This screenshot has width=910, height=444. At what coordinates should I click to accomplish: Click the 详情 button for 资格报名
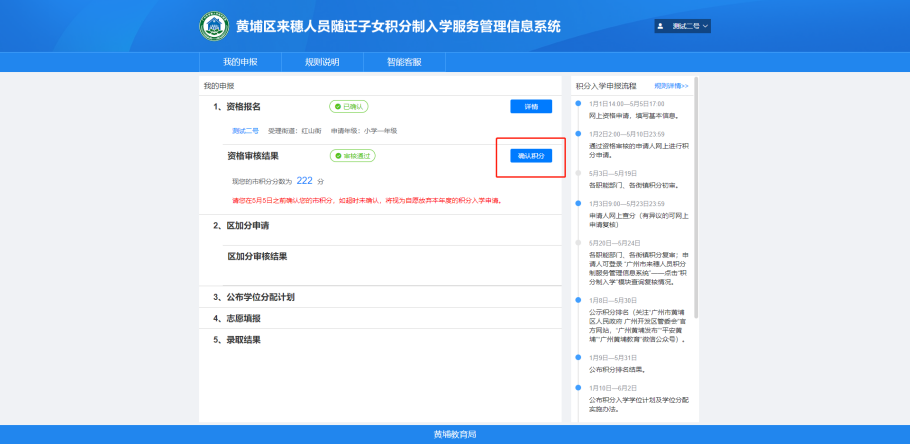point(530,106)
